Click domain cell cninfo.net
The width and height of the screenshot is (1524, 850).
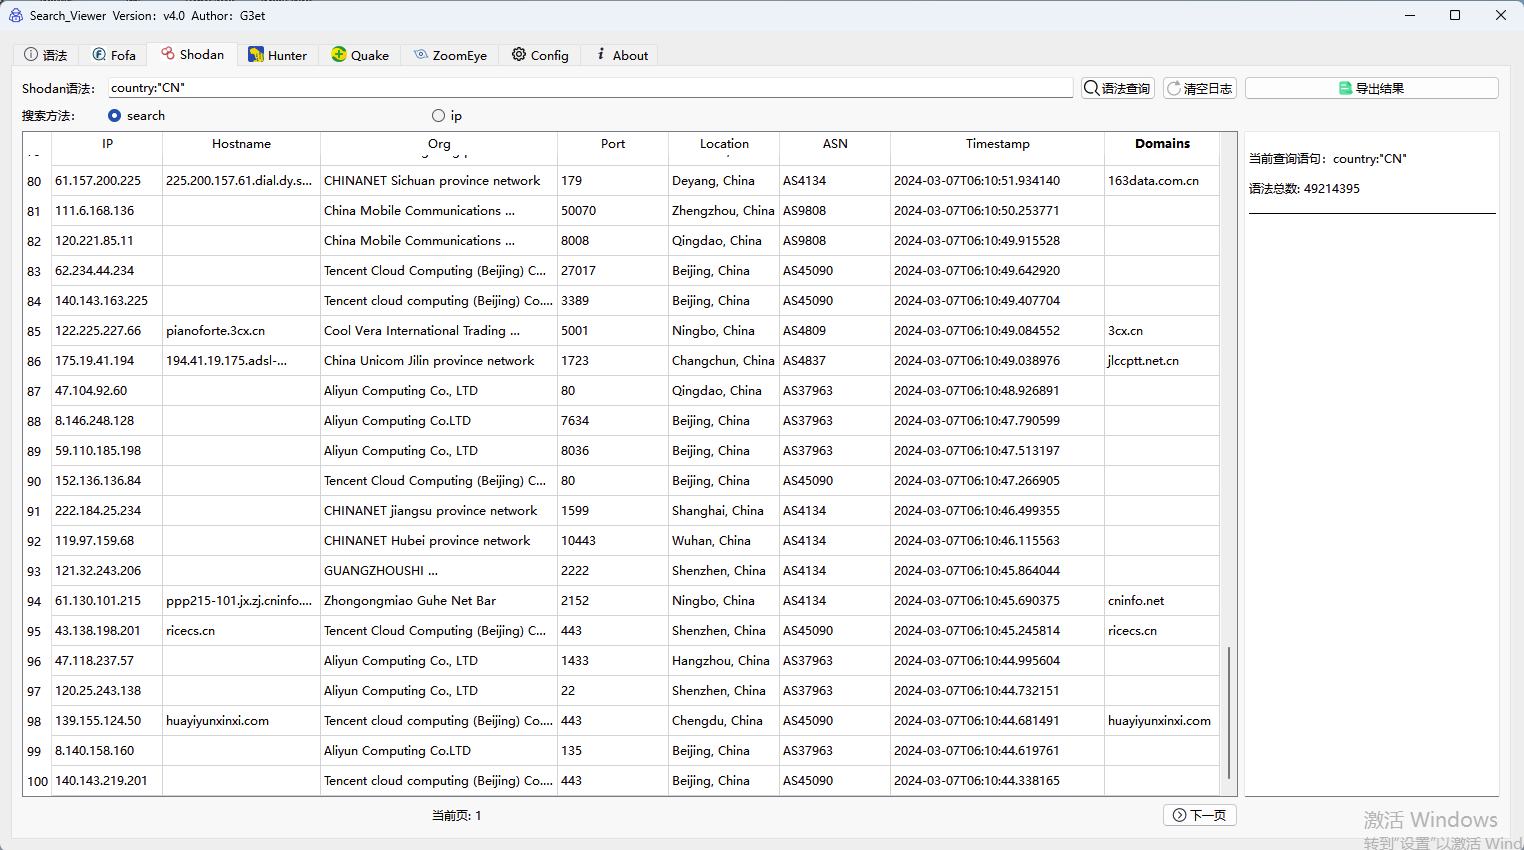click(x=1162, y=601)
